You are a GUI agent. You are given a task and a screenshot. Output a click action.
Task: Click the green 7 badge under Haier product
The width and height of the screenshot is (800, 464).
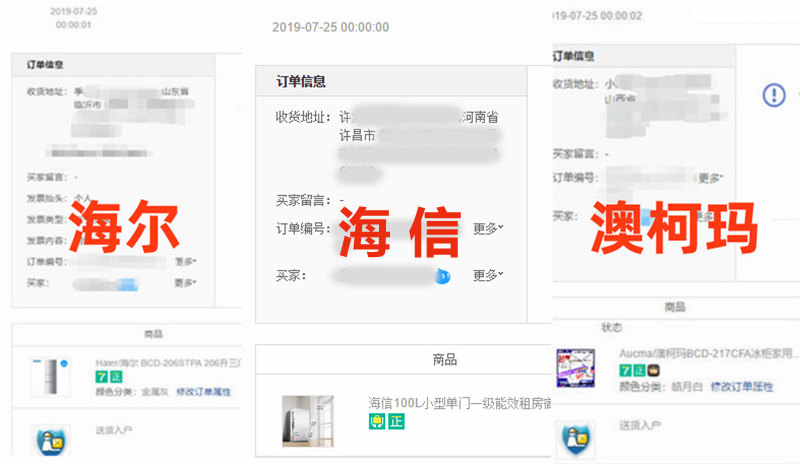pyautogui.click(x=100, y=376)
